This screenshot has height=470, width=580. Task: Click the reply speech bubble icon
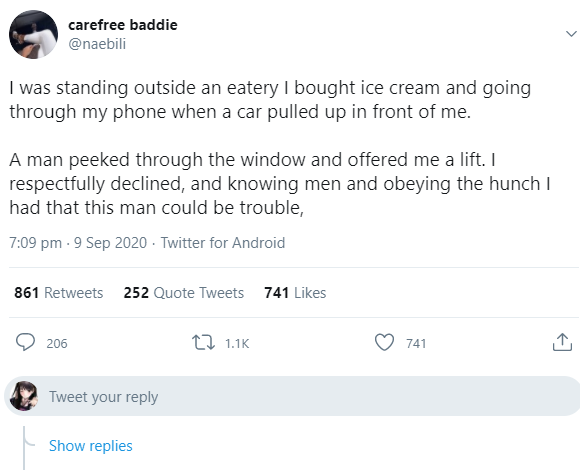tap(25, 342)
